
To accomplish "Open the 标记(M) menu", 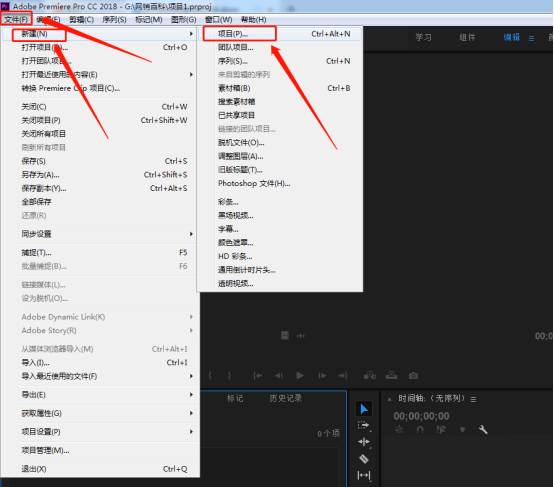I will tap(148, 19).
